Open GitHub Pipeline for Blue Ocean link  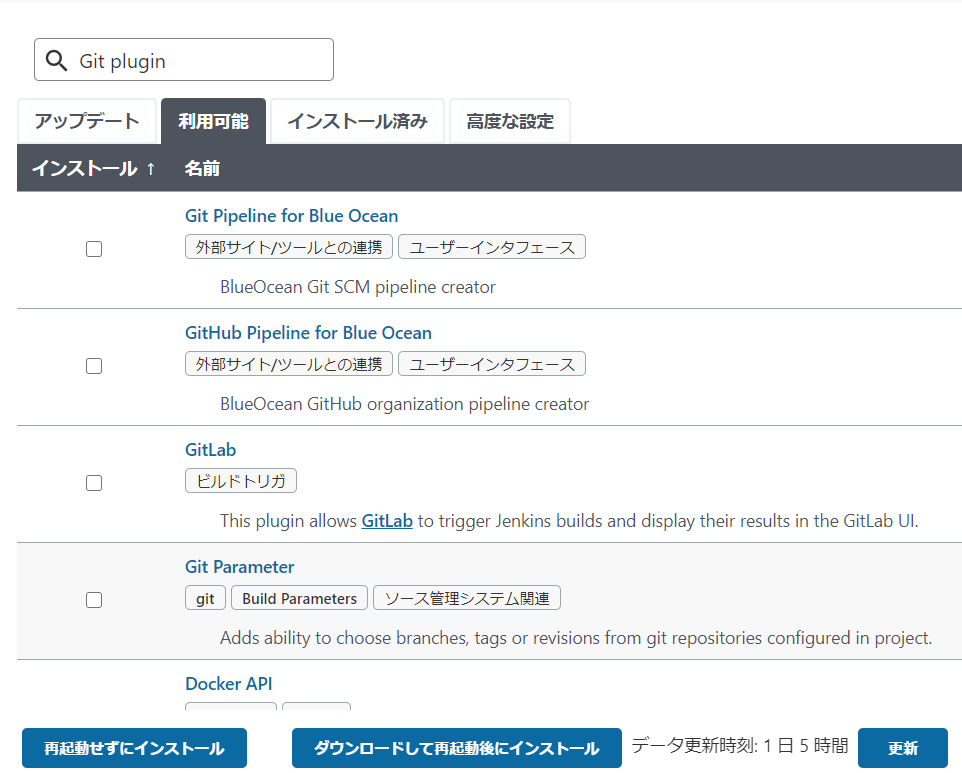(308, 333)
